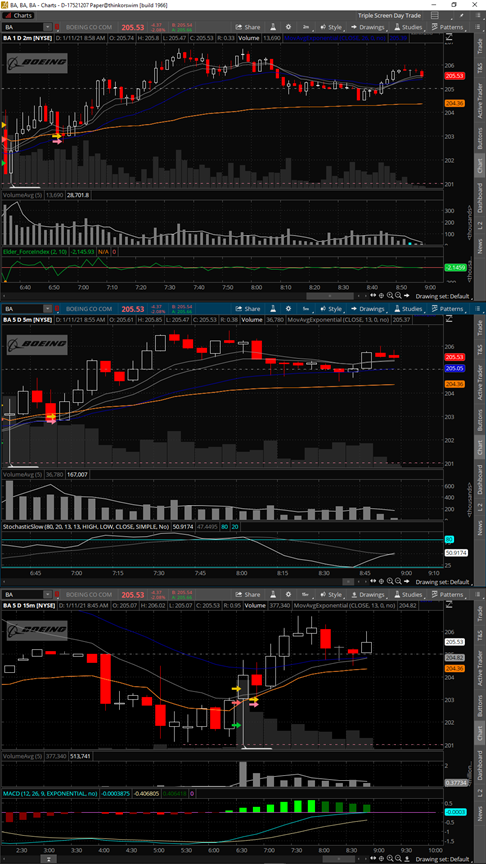The image size is (486, 864).
Task: Click symbol field BA in 2m chart
Action: [22, 27]
